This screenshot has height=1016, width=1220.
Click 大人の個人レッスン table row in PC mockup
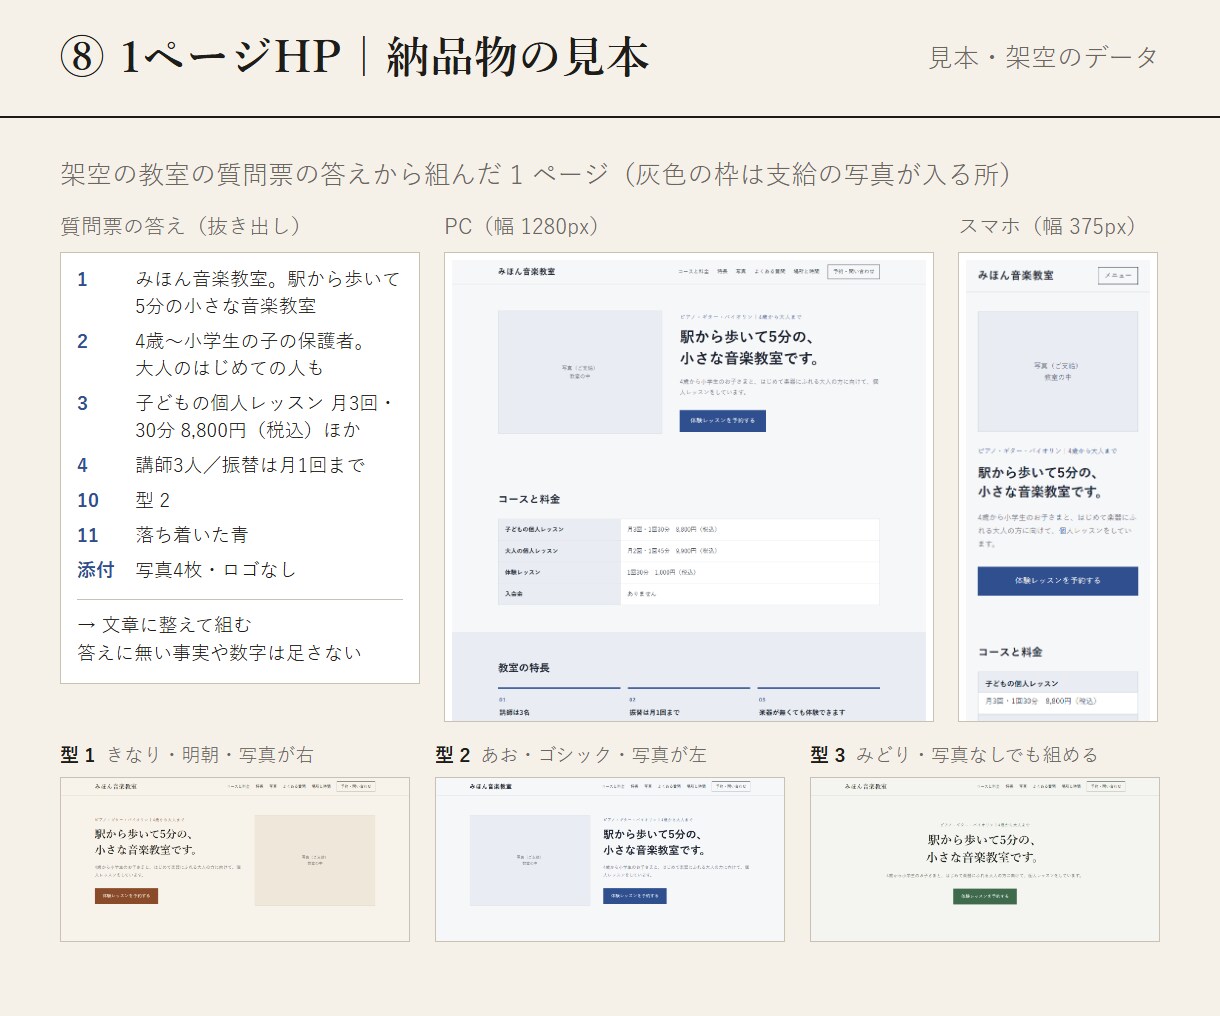tap(688, 551)
